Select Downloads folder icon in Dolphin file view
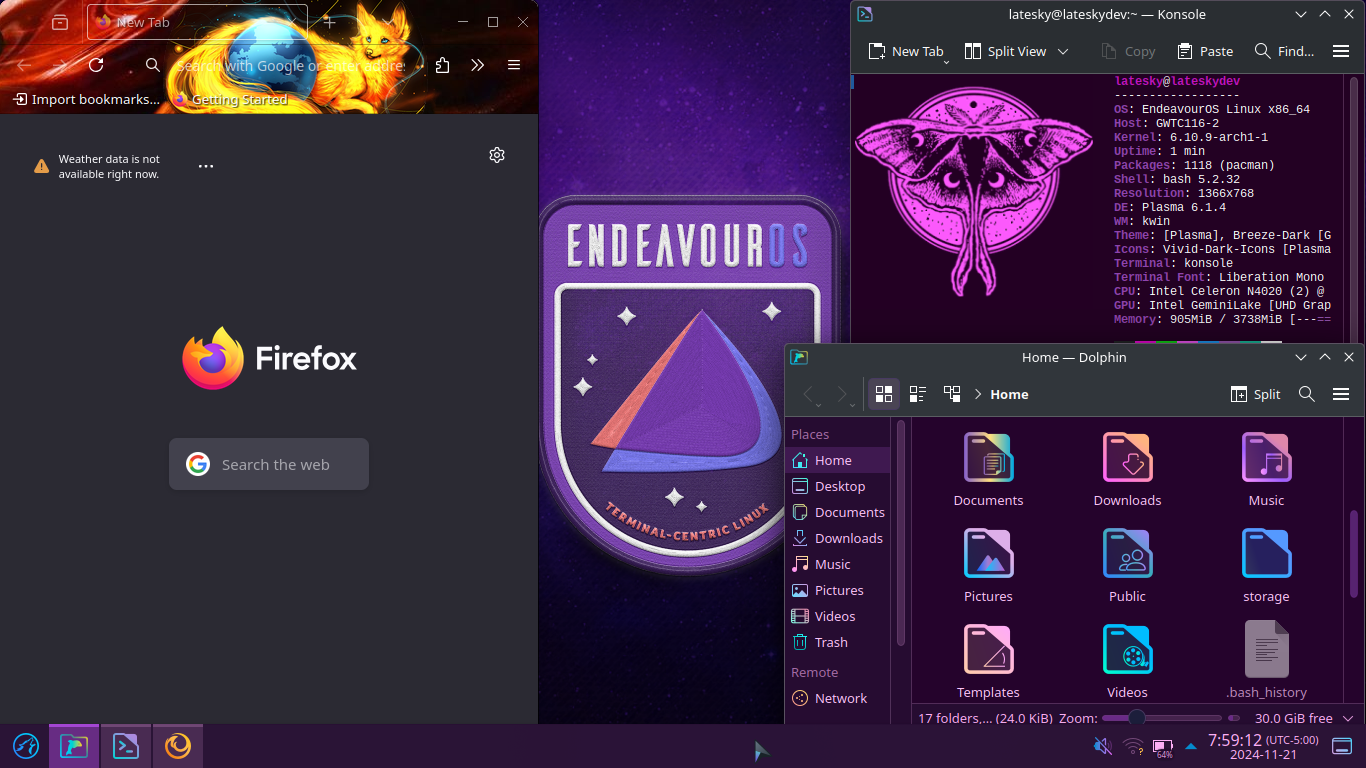This screenshot has width=1366, height=768. (x=1127, y=458)
